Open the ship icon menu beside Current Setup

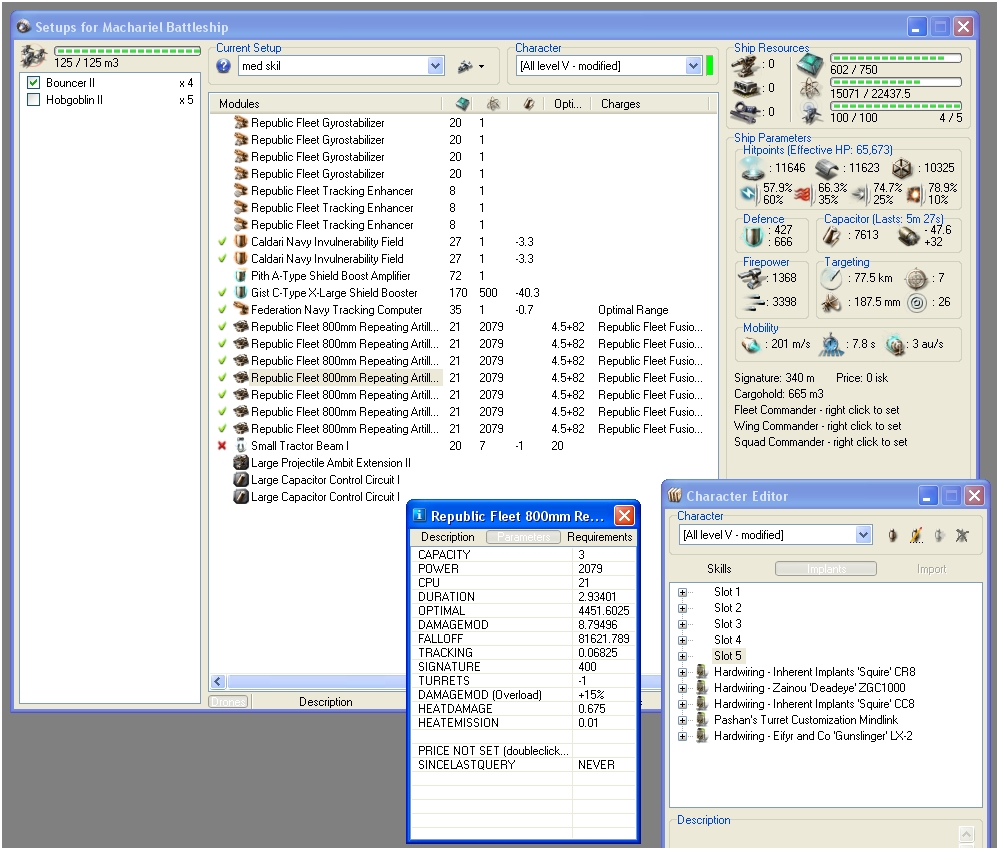(x=469, y=66)
